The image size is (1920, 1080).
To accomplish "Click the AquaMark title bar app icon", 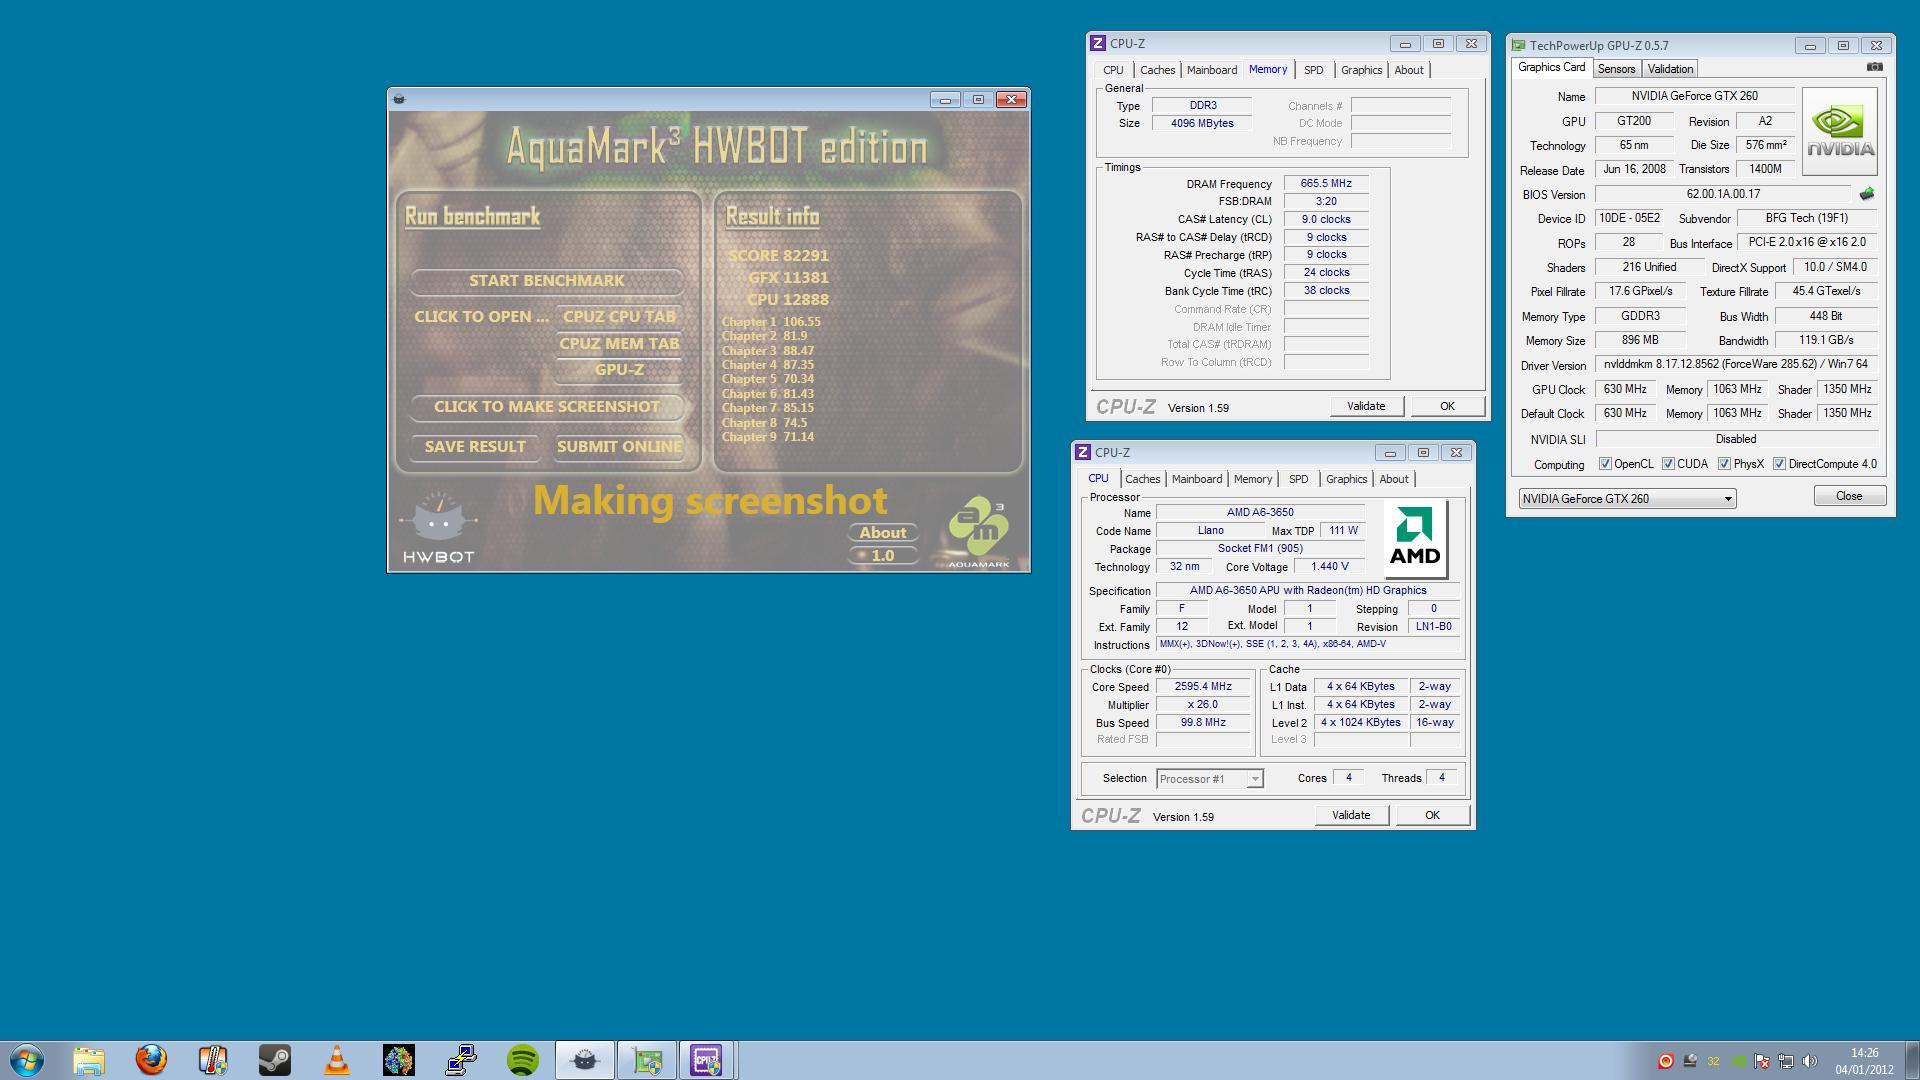I will coord(399,99).
